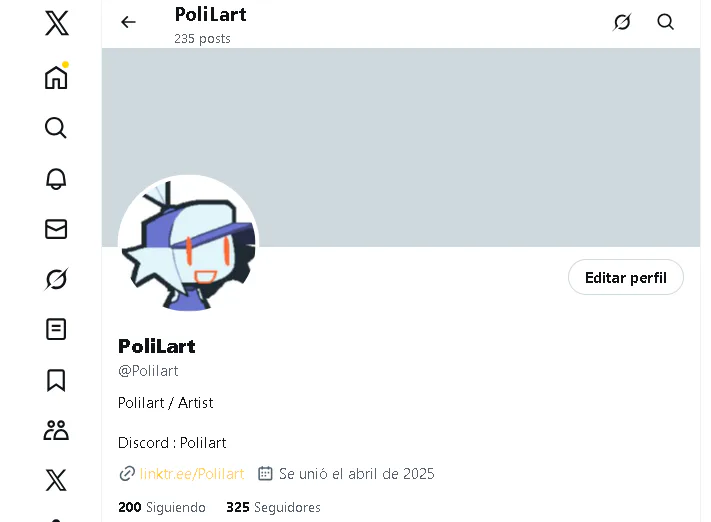Go back using the left arrow

pos(128,22)
